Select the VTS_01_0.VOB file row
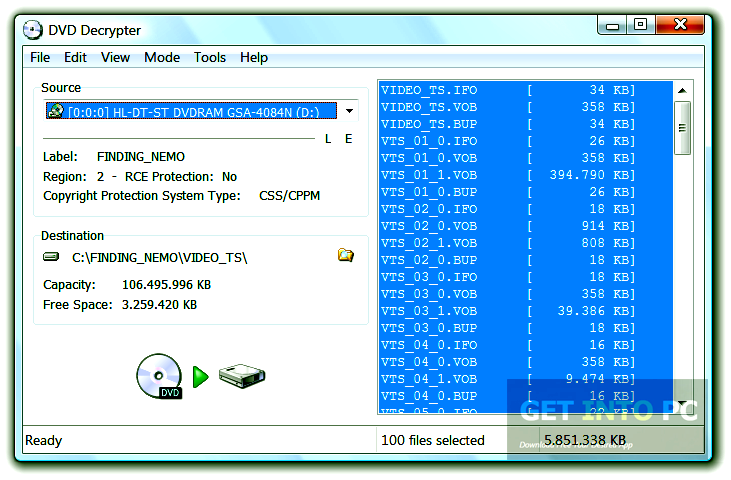 click(526, 158)
